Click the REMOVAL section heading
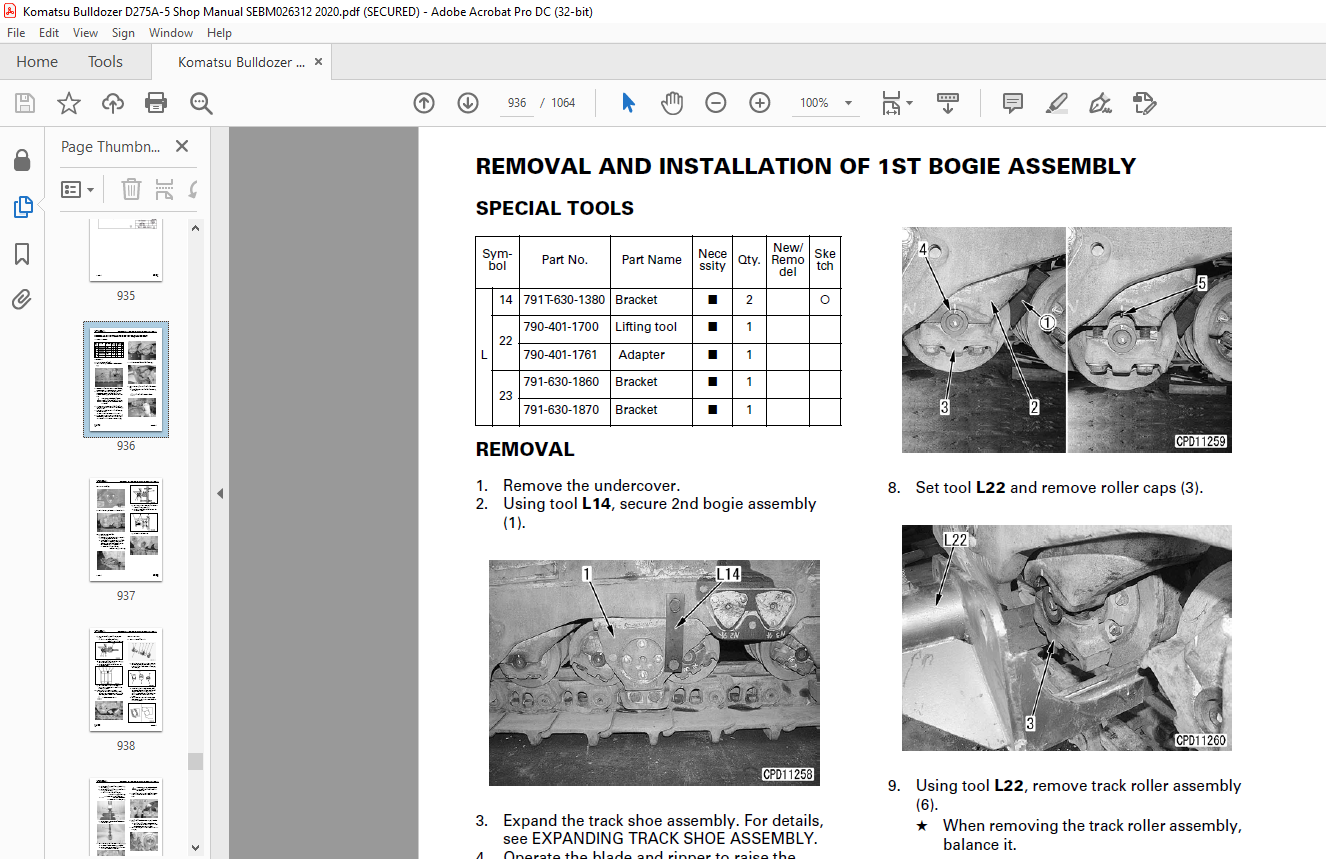The image size is (1326, 859). coord(525,450)
